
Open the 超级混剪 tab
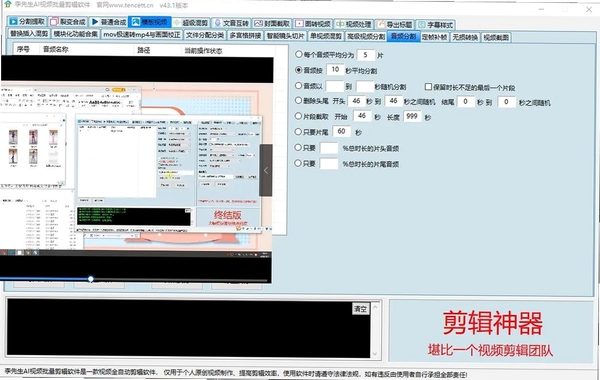(x=191, y=23)
